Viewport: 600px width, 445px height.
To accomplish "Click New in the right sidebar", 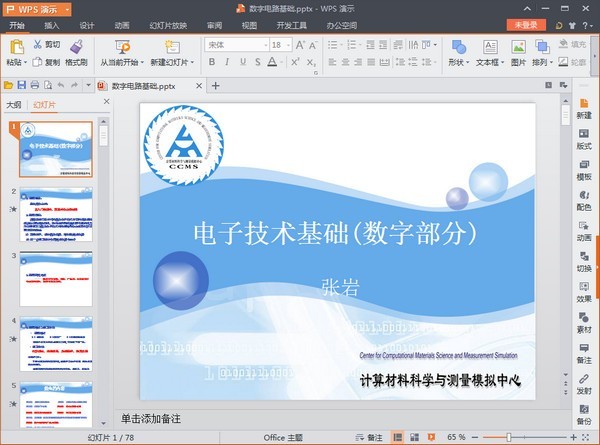I will pyautogui.click(x=584, y=109).
